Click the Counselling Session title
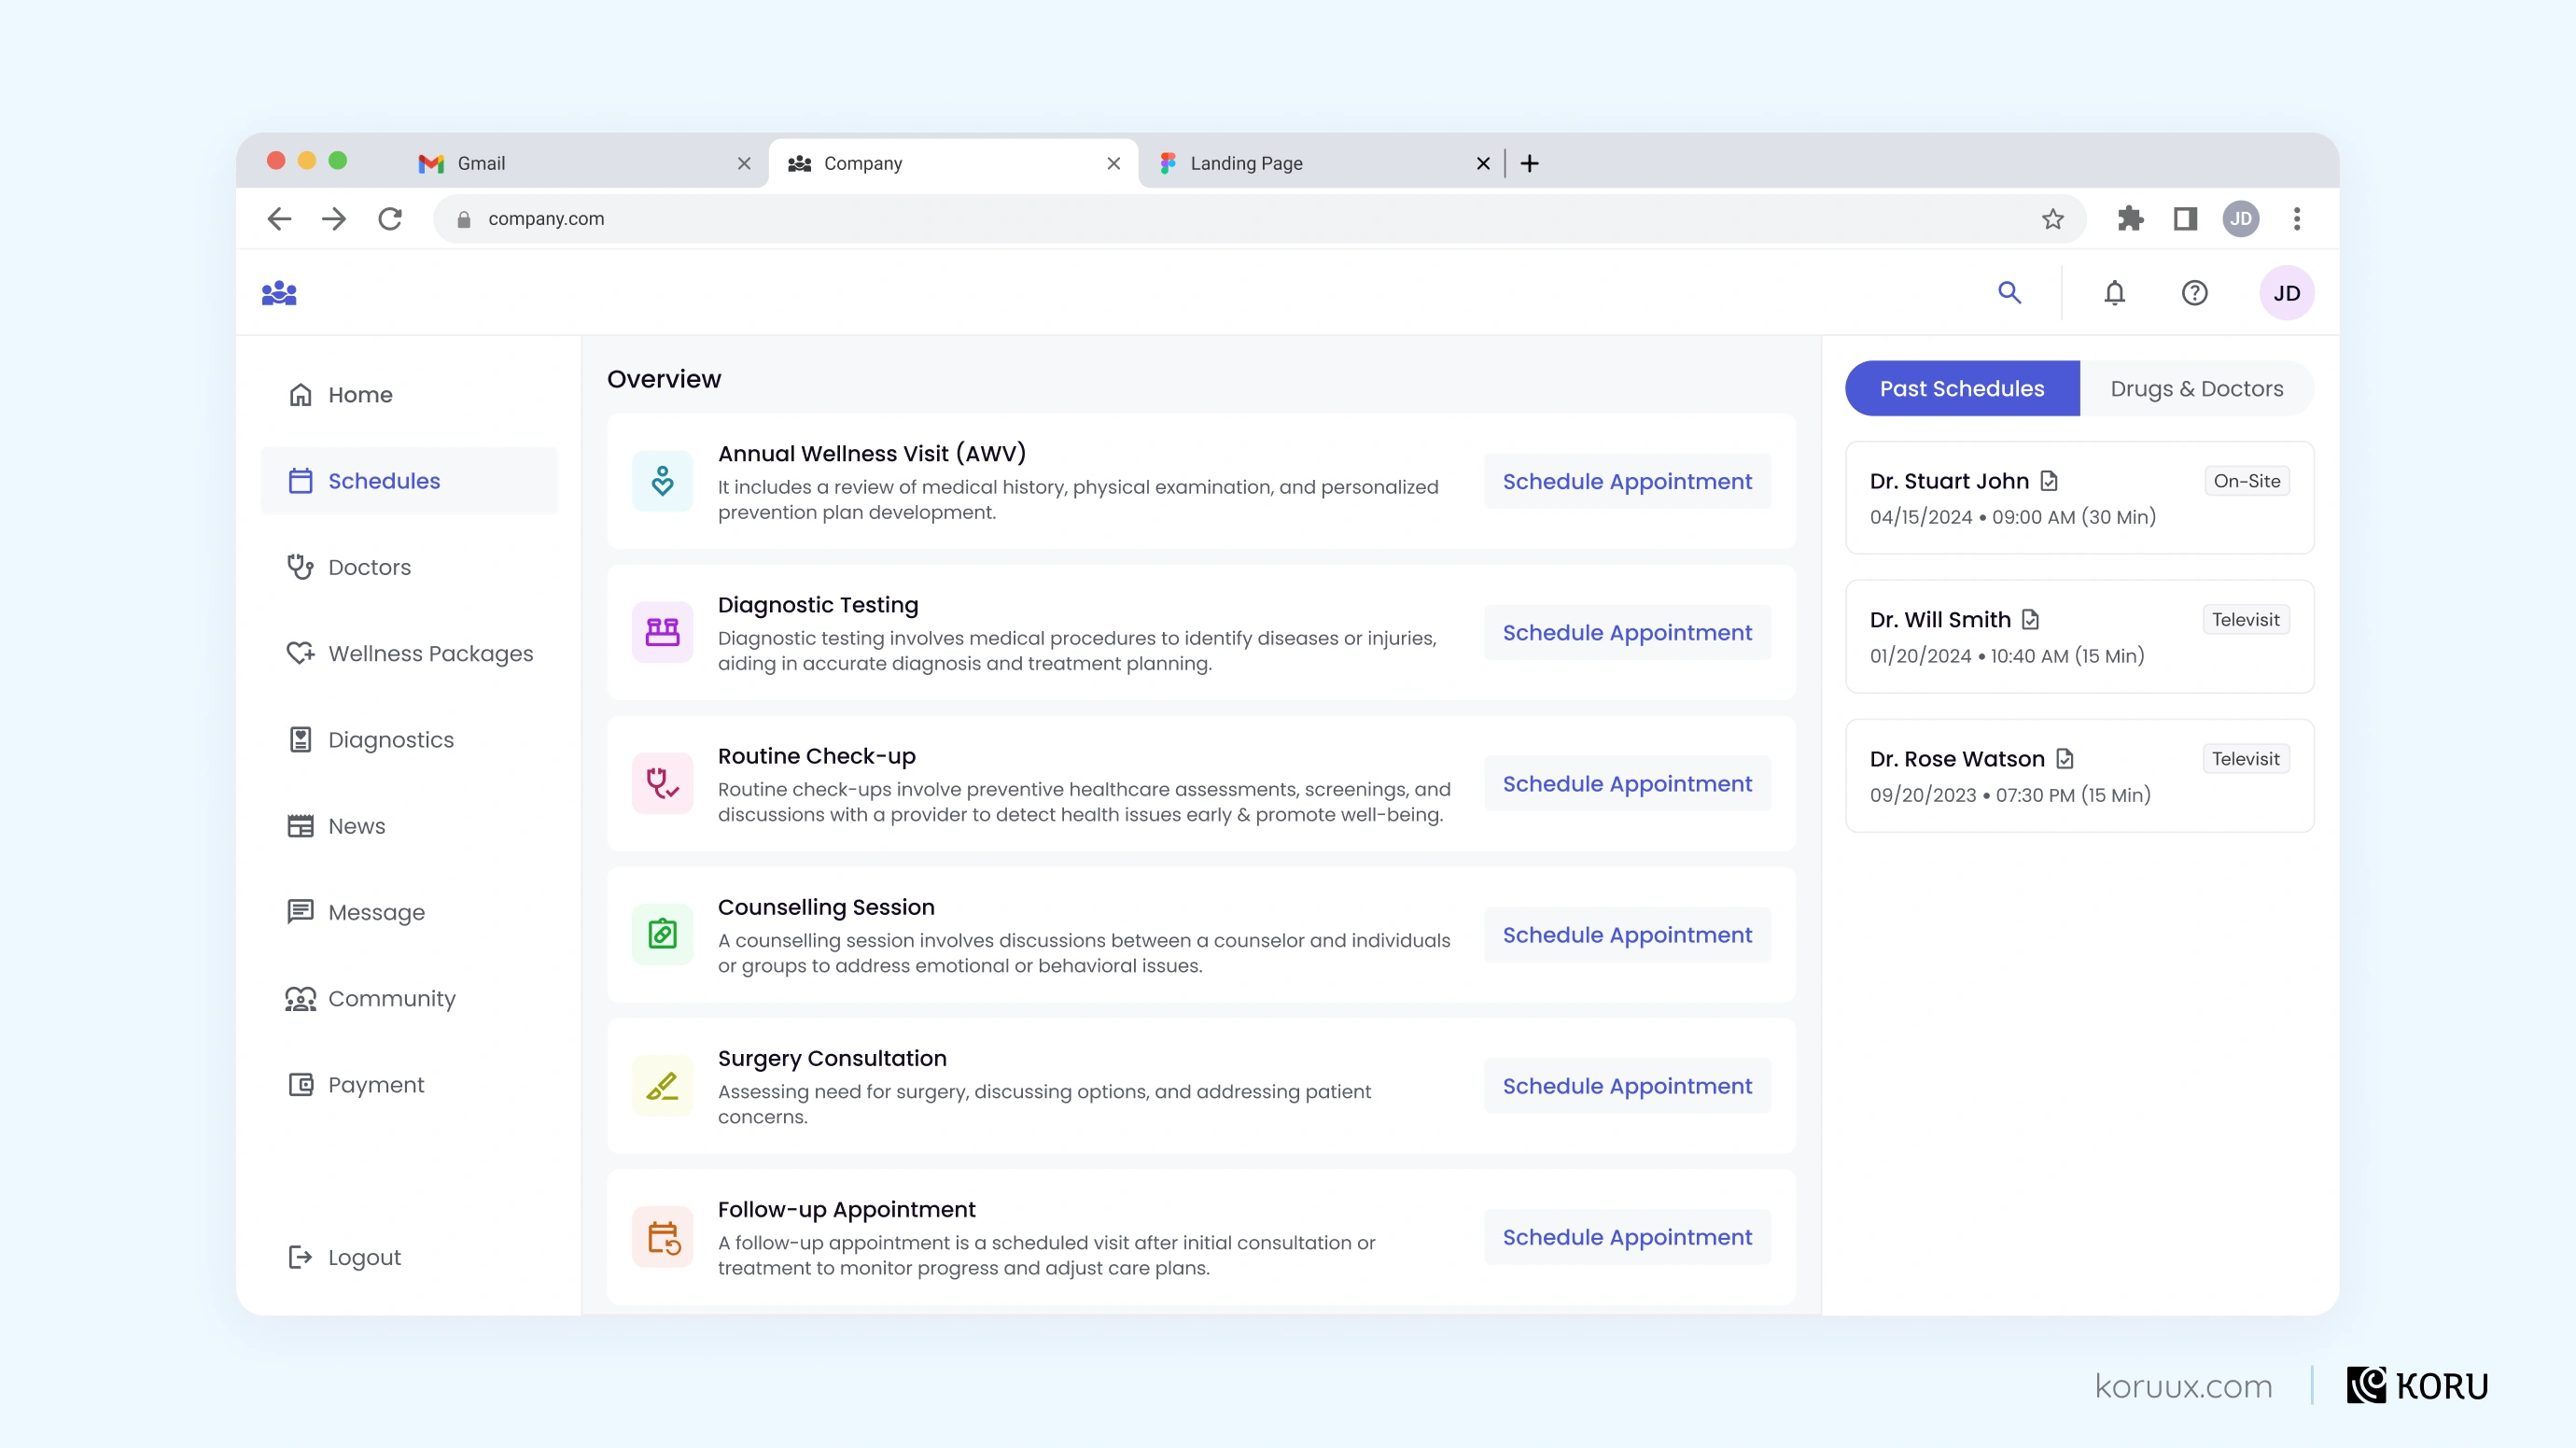This screenshot has width=2576, height=1448. click(x=826, y=907)
